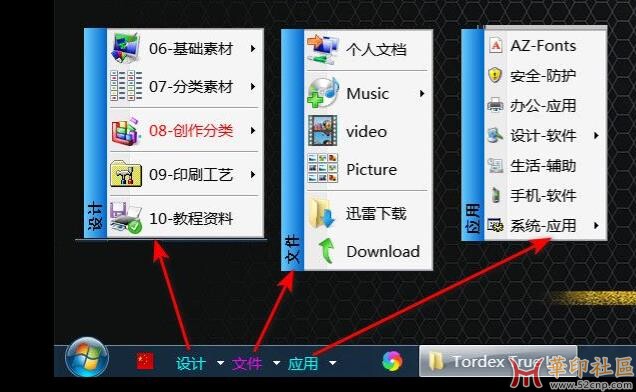Click the Download green arrow icon

[326, 251]
